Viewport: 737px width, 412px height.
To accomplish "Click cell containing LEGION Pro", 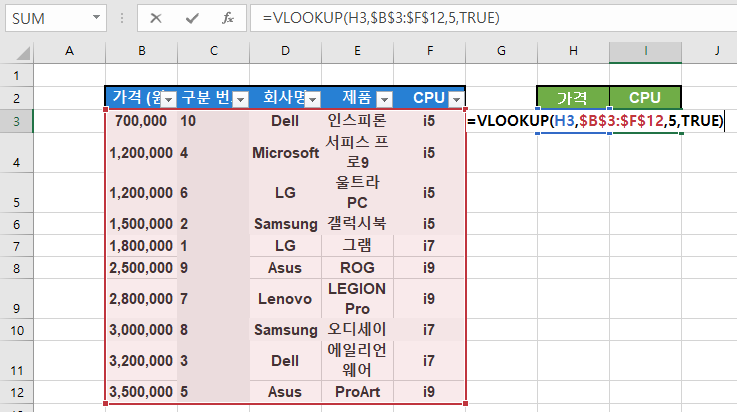I will (x=357, y=299).
